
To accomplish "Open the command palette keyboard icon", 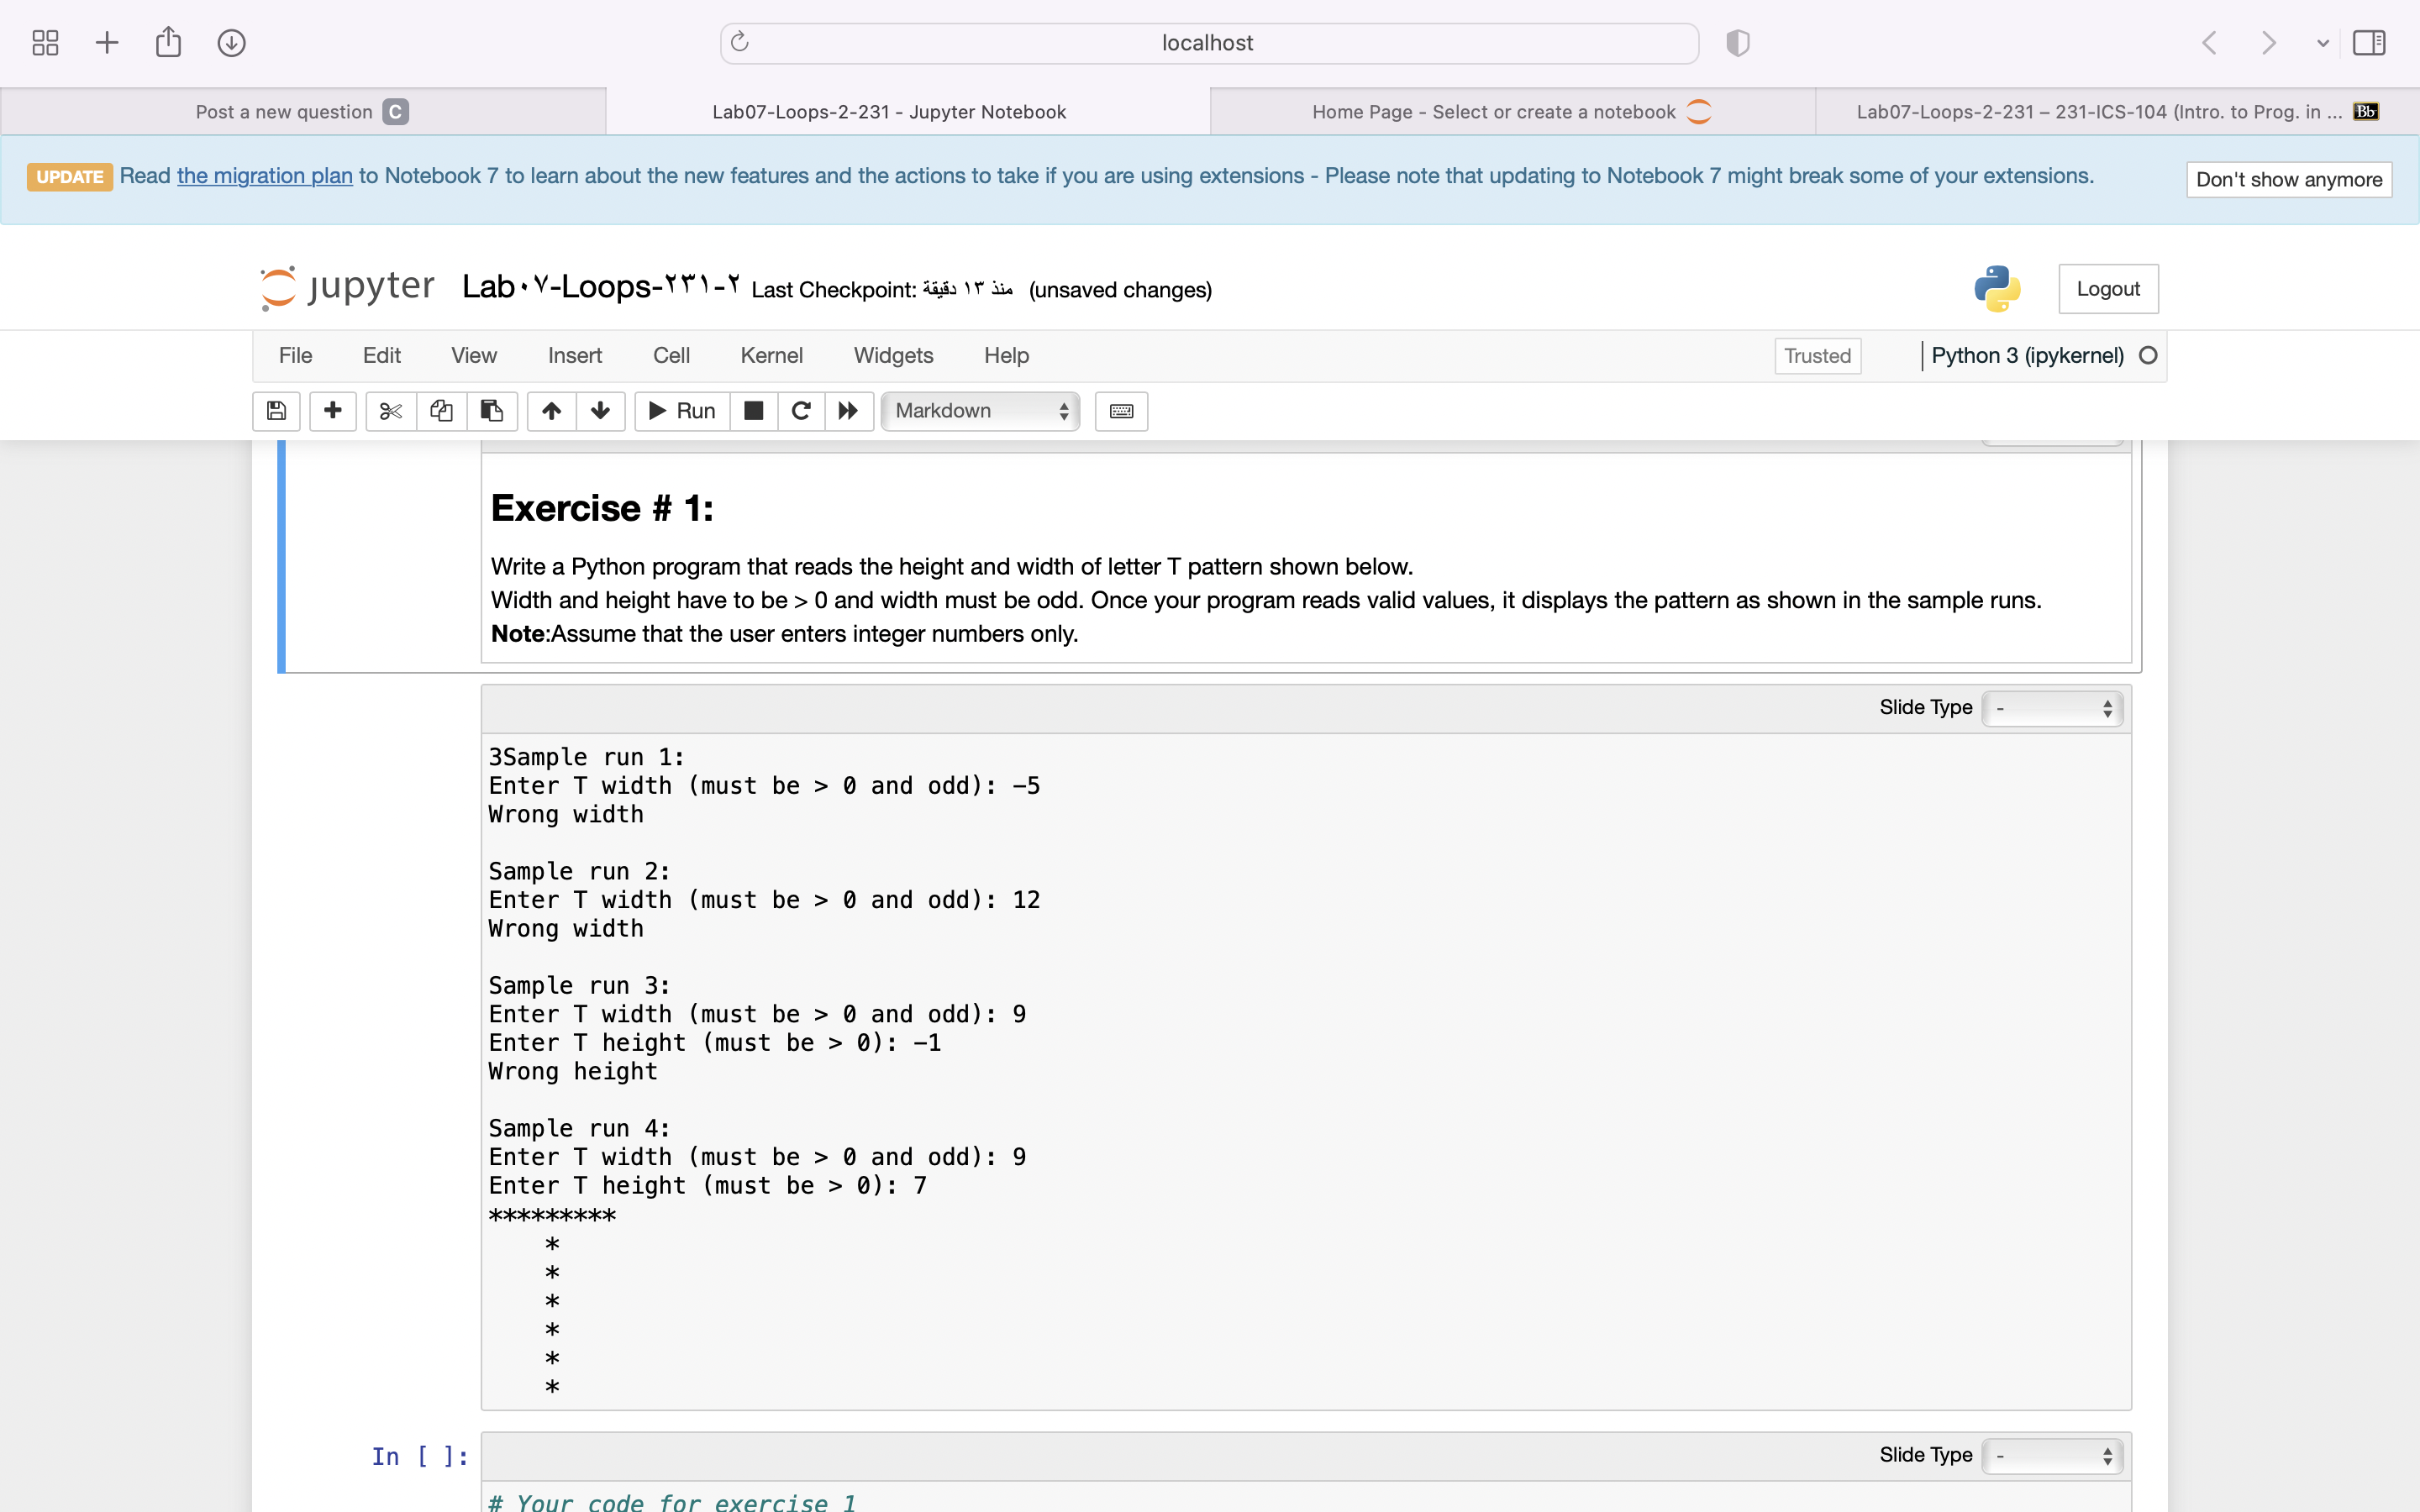I will pos(1120,411).
